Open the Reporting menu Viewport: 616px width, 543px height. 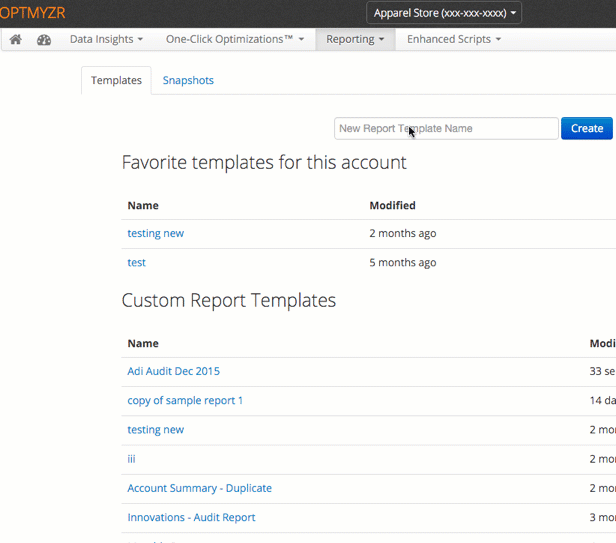pyautogui.click(x=355, y=40)
